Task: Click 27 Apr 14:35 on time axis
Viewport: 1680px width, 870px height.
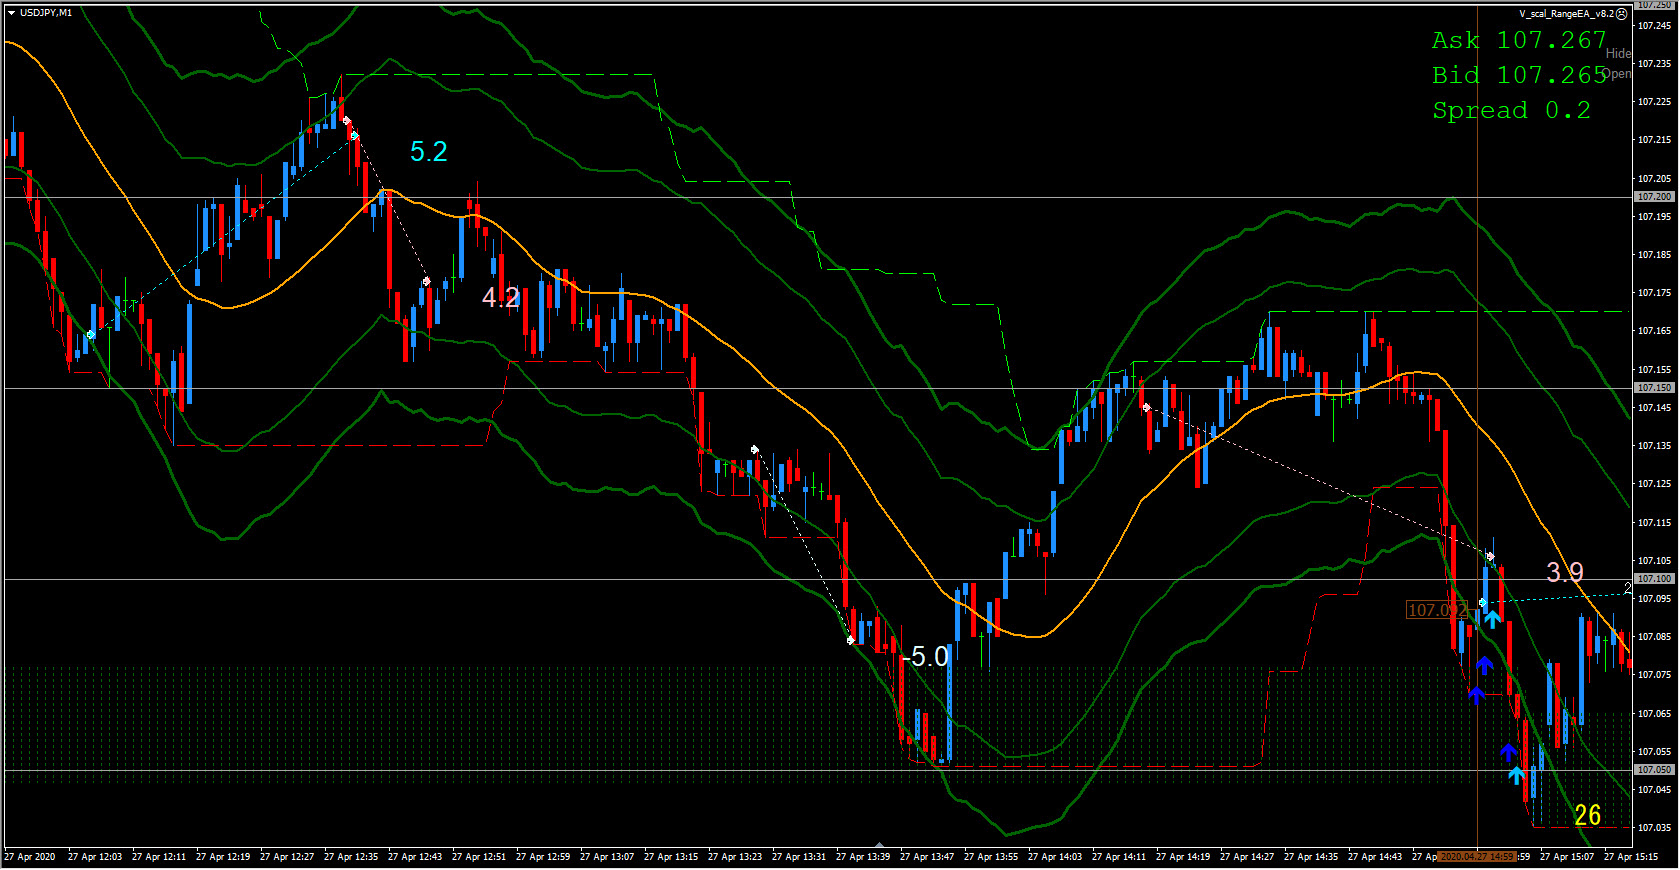Action: click(1311, 857)
